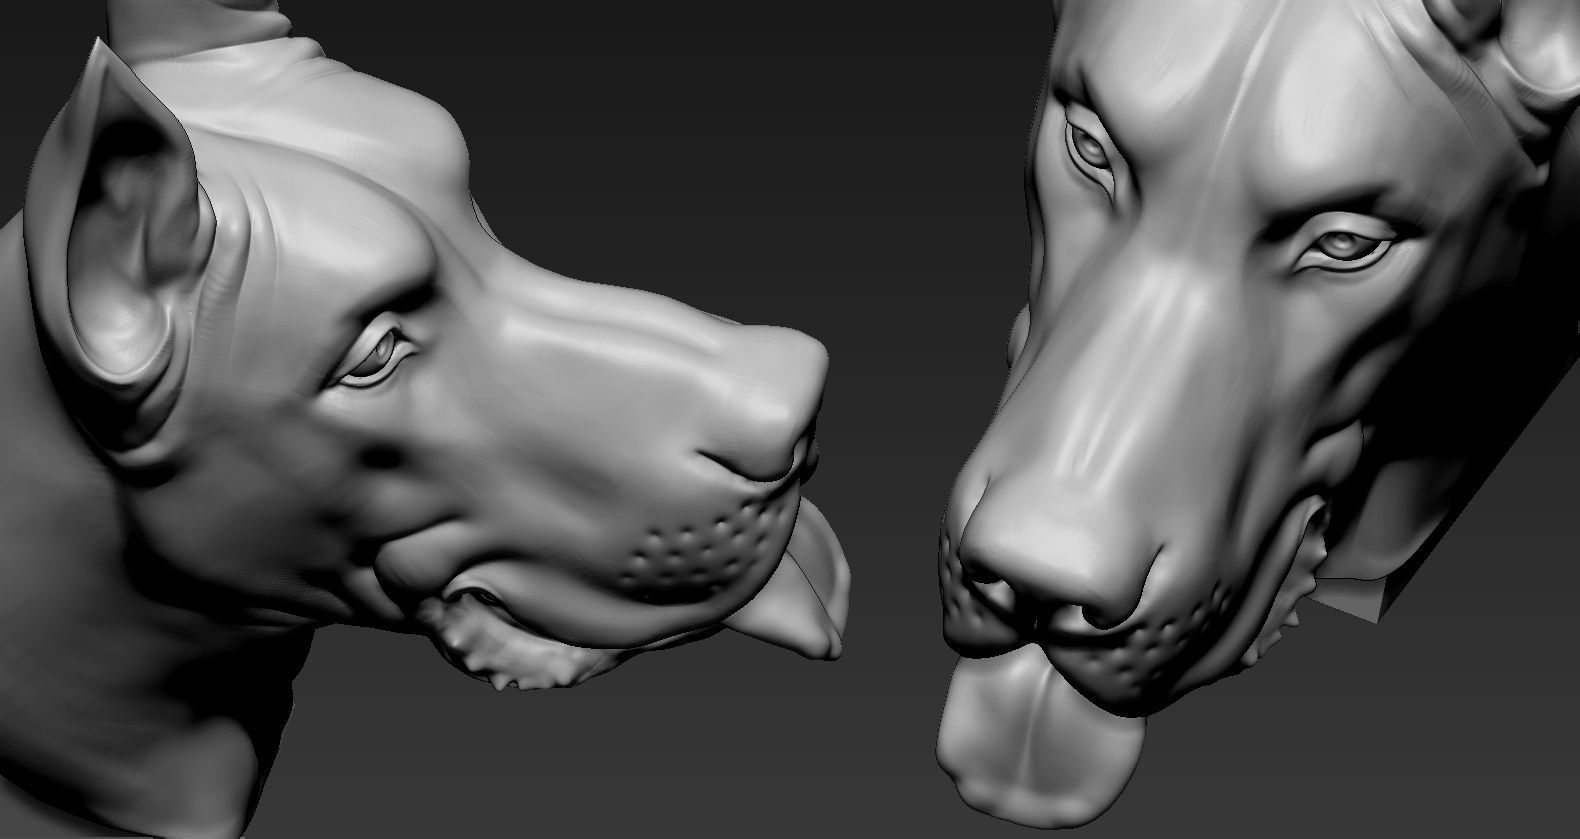Click the upper eye on the right dog head
Screen dimensions: 1580x839
(1090, 148)
